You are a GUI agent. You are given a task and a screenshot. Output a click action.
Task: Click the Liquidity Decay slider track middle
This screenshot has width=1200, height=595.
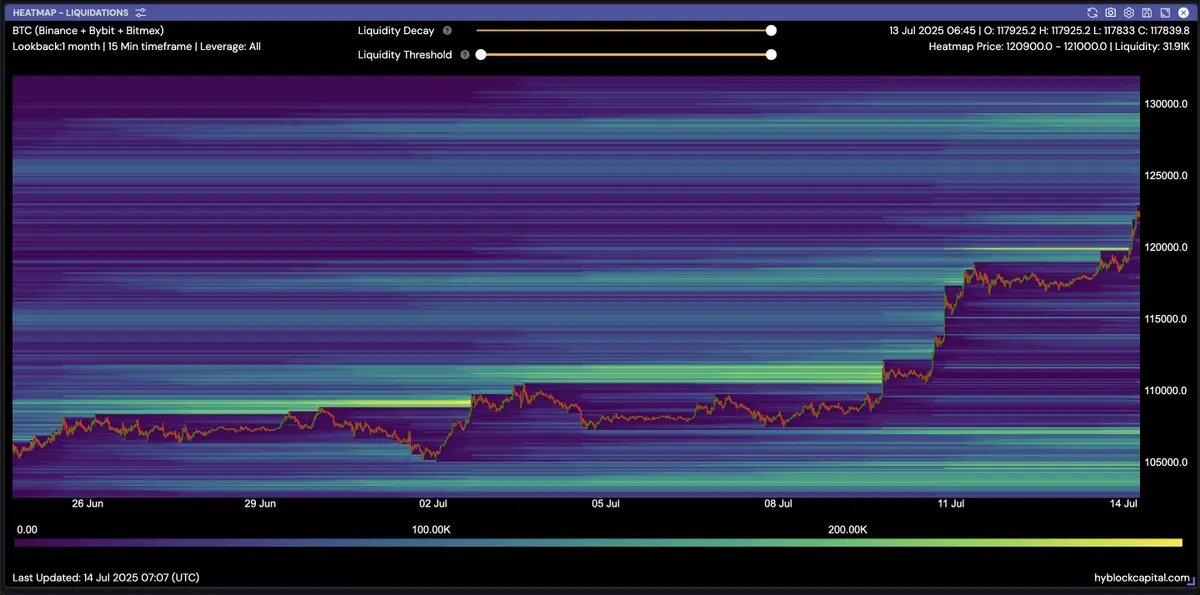click(x=624, y=31)
